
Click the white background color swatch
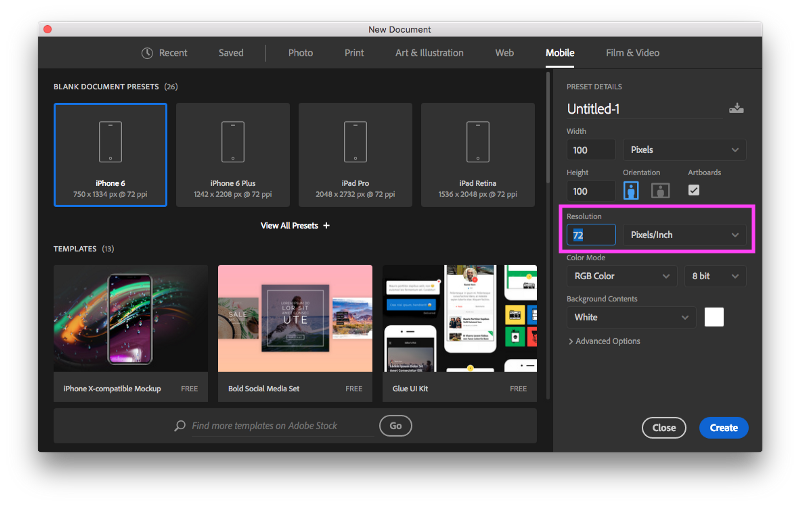pos(714,317)
